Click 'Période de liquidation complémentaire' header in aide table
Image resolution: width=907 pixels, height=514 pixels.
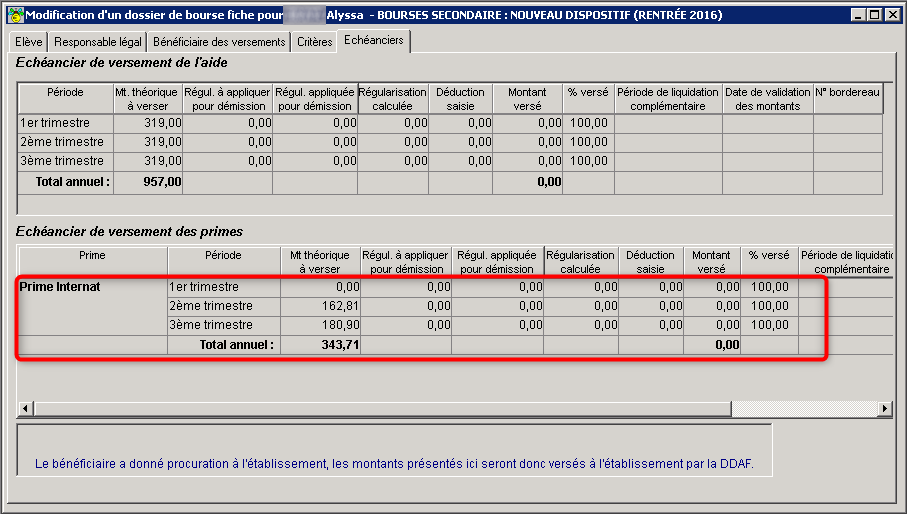[x=668, y=99]
